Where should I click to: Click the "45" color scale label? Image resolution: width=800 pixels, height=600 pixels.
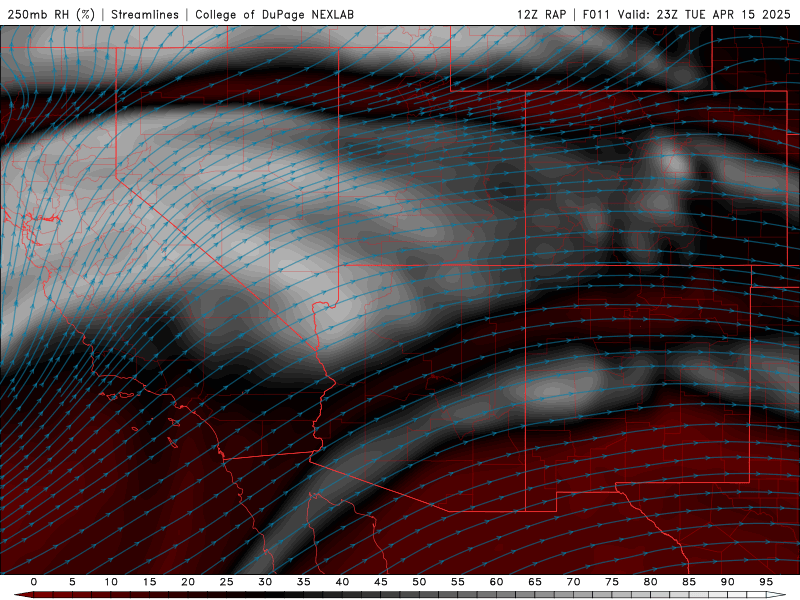pos(381,582)
